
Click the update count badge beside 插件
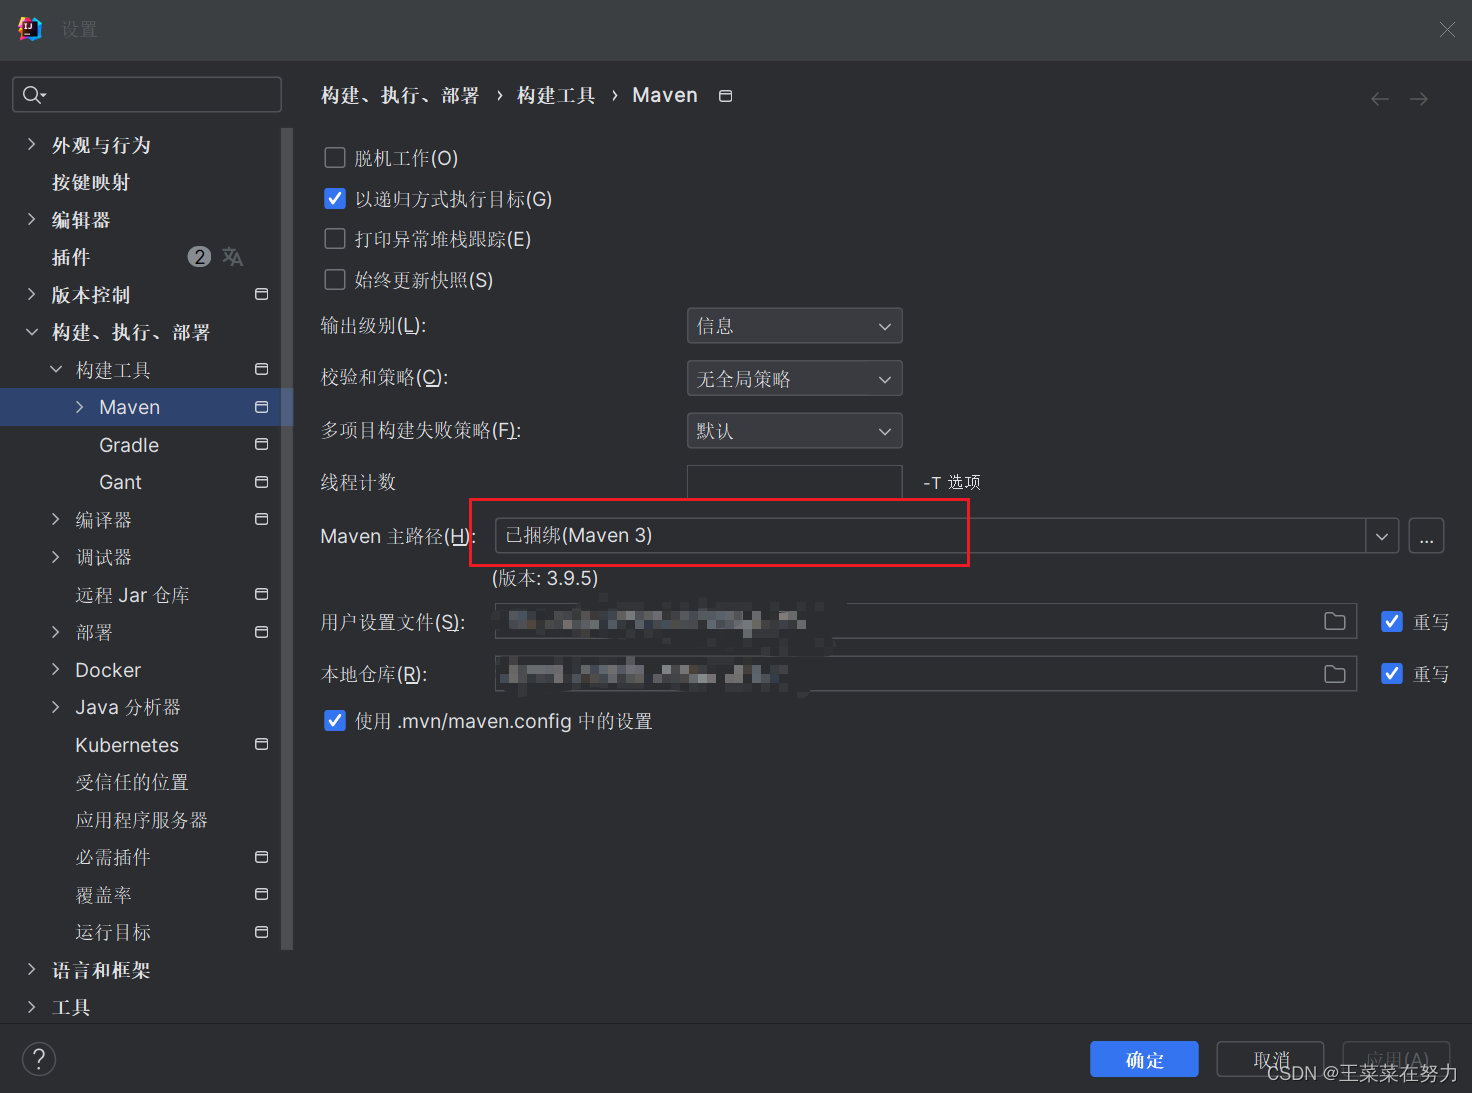[x=199, y=257]
